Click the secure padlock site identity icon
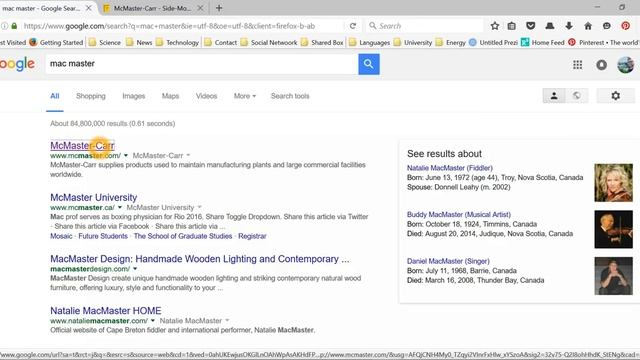The height and width of the screenshot is (360, 640). pyautogui.click(x=14, y=26)
